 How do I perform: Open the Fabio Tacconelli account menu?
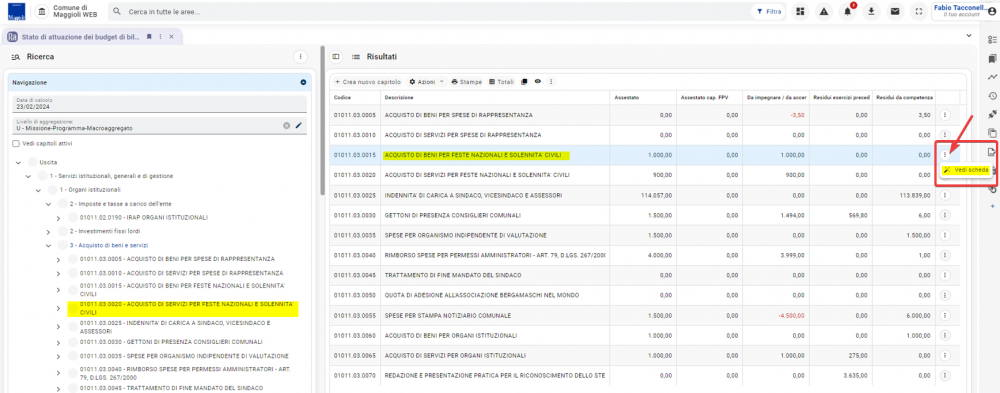(x=964, y=11)
